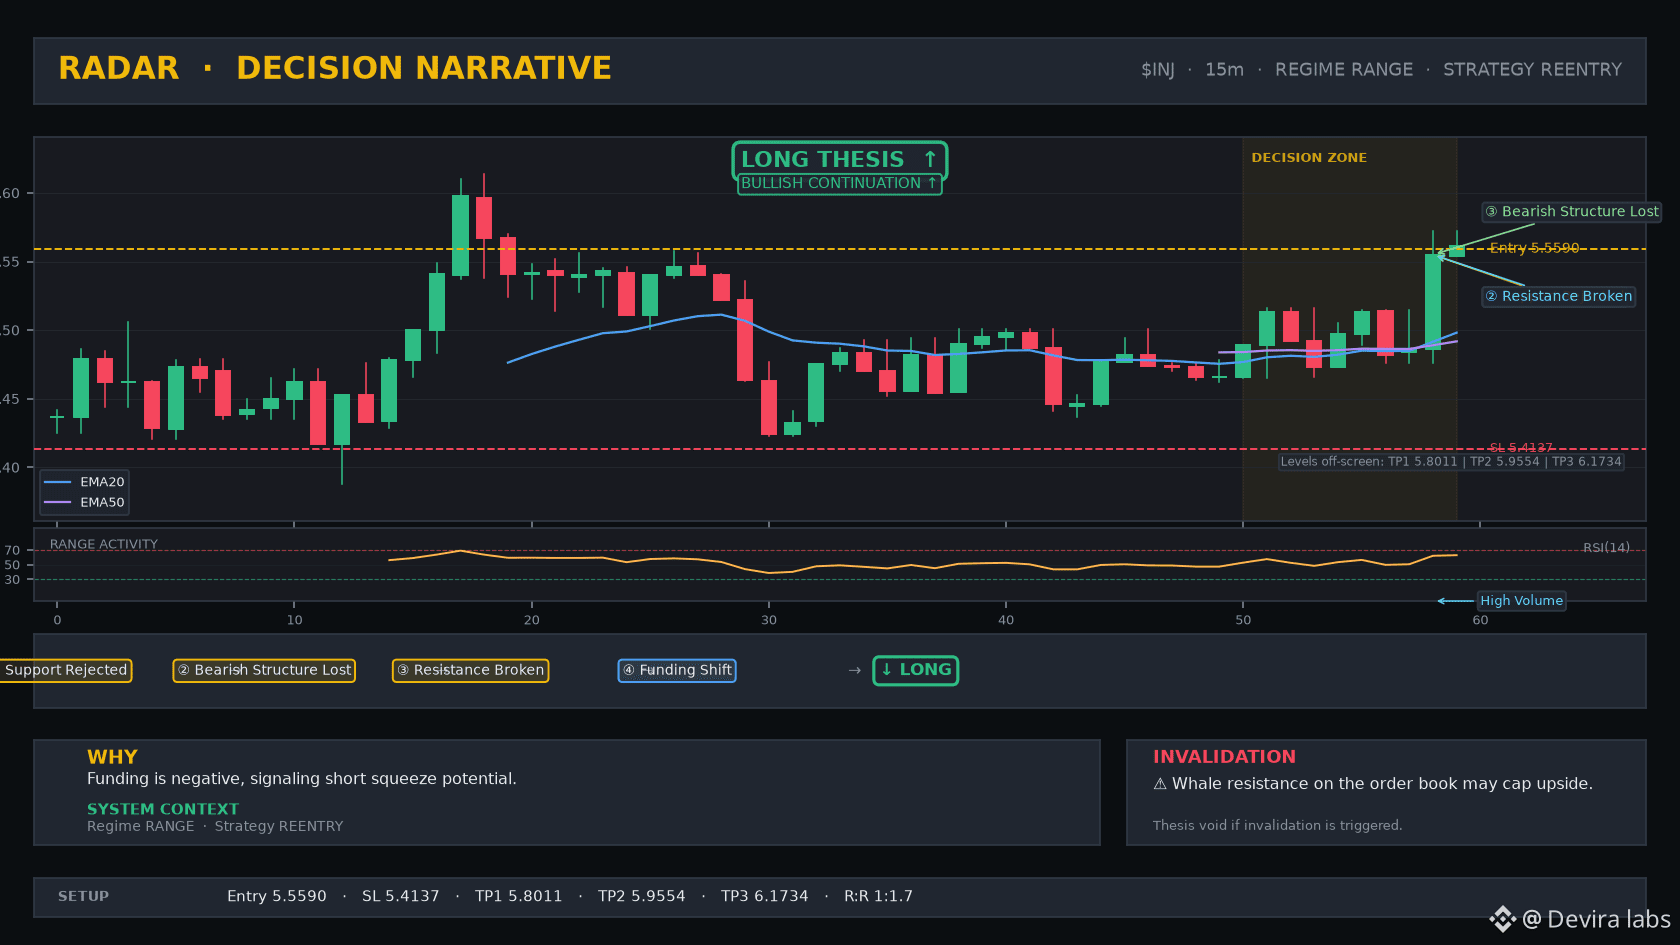Click the Entry 5.5590 label on the chart
This screenshot has width=1680, height=945.
pyautogui.click(x=1534, y=248)
